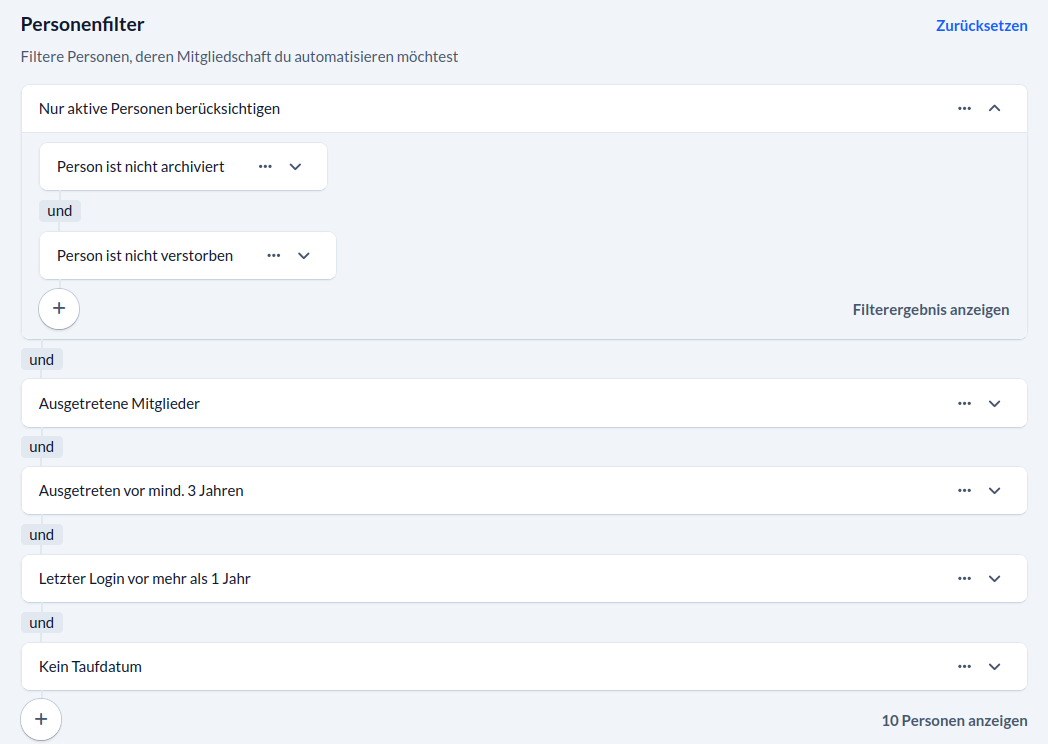
Task: Add a condition inside the active persons group
Action: [x=59, y=308]
